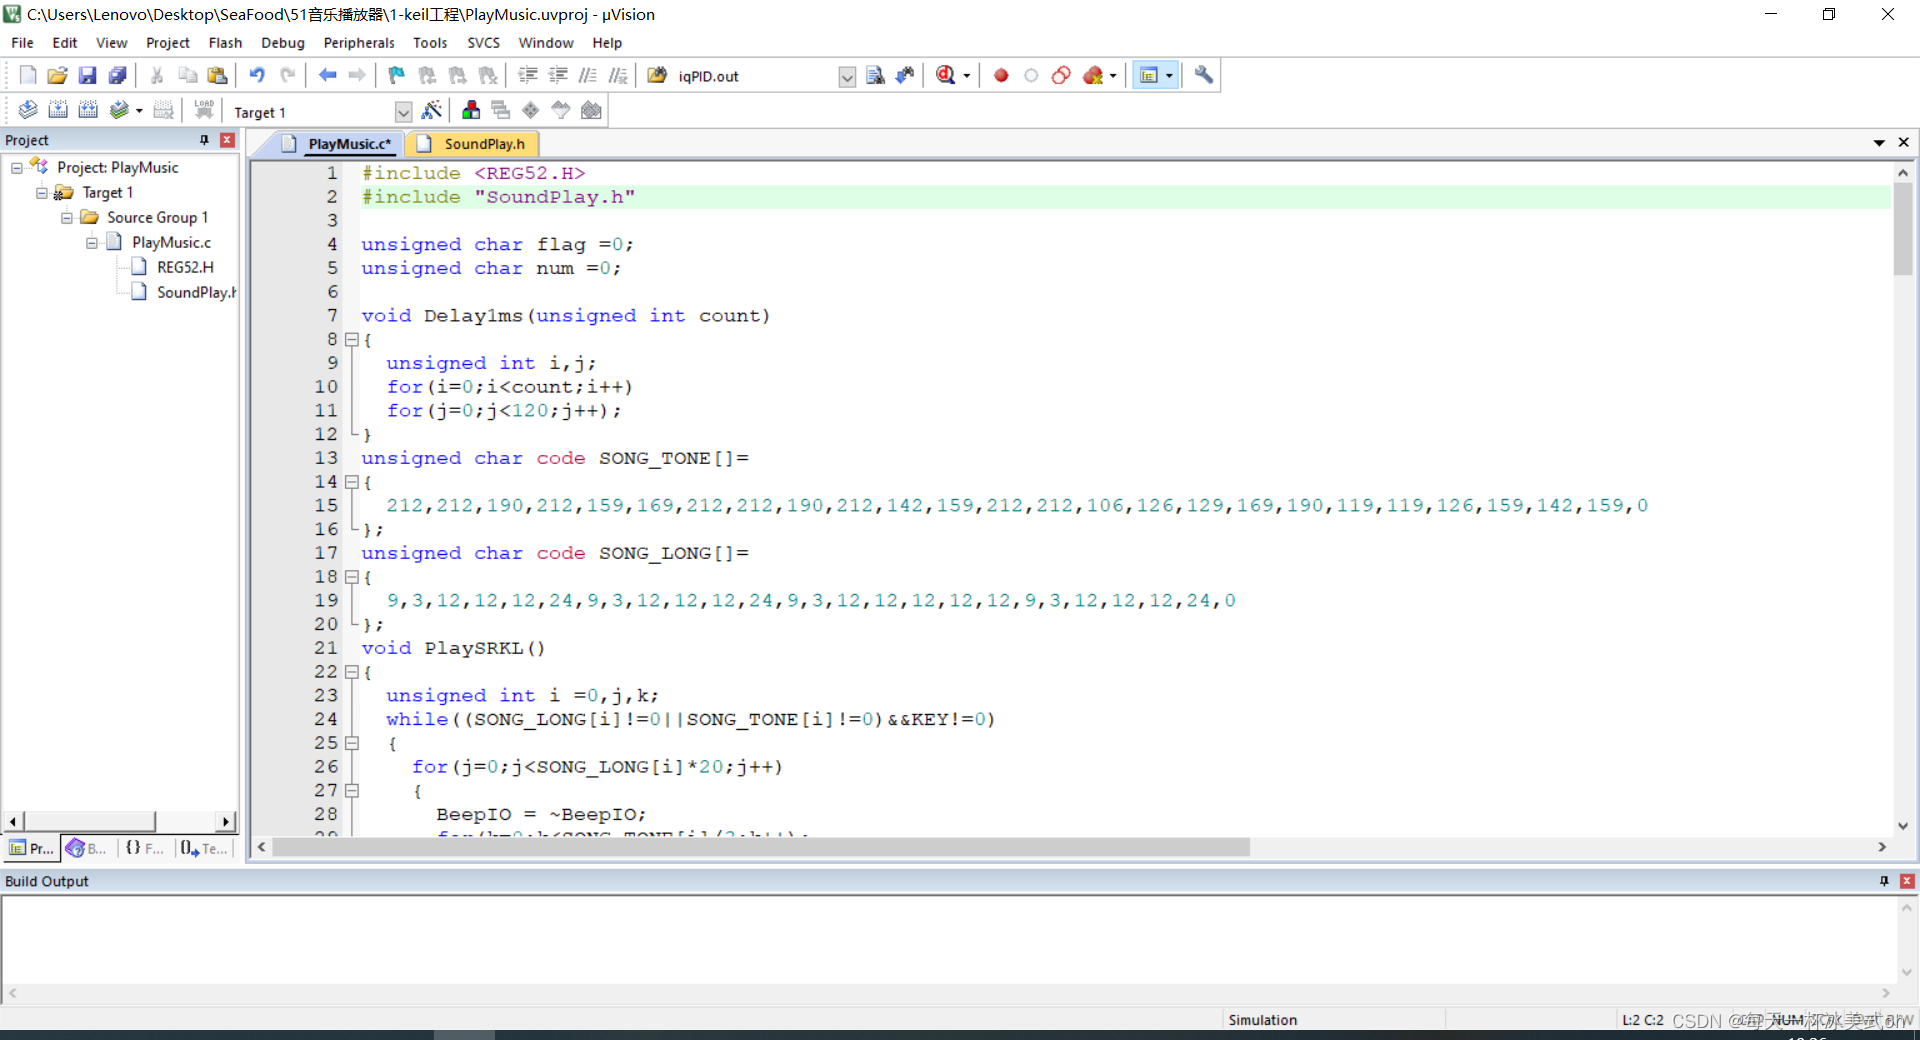The height and width of the screenshot is (1040, 1920).
Task: Open the Flash menu
Action: click(x=225, y=43)
